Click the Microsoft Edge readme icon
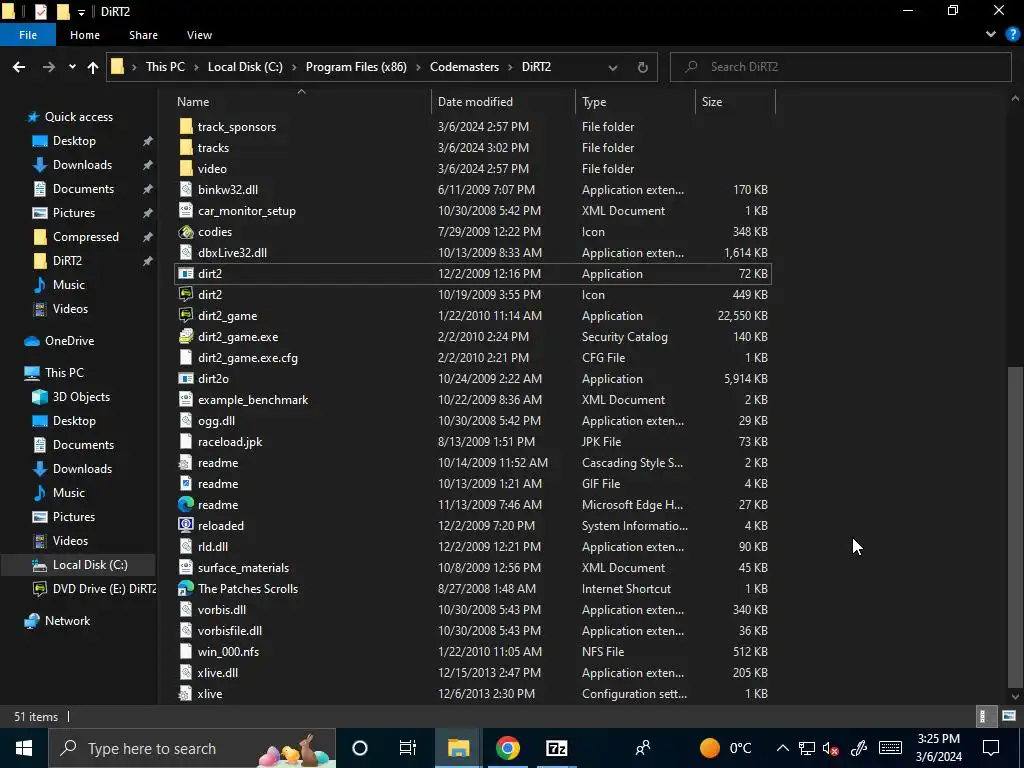Image resolution: width=1024 pixels, height=768 pixels. click(186, 505)
